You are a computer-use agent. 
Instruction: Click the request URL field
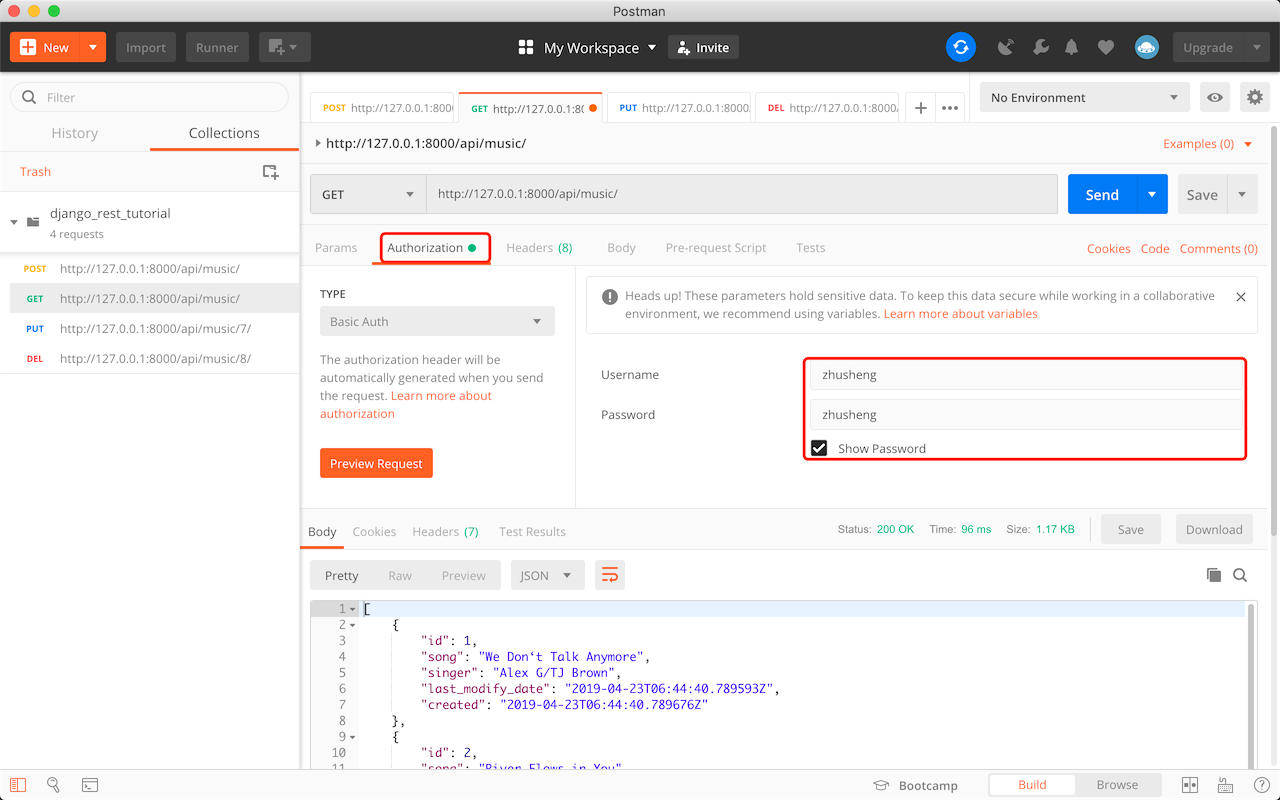[x=742, y=194]
